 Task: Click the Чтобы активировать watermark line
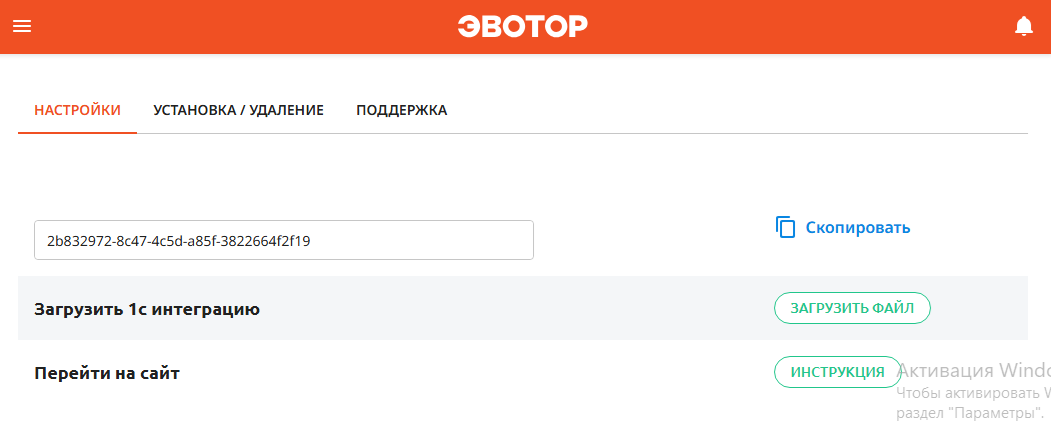[973, 392]
